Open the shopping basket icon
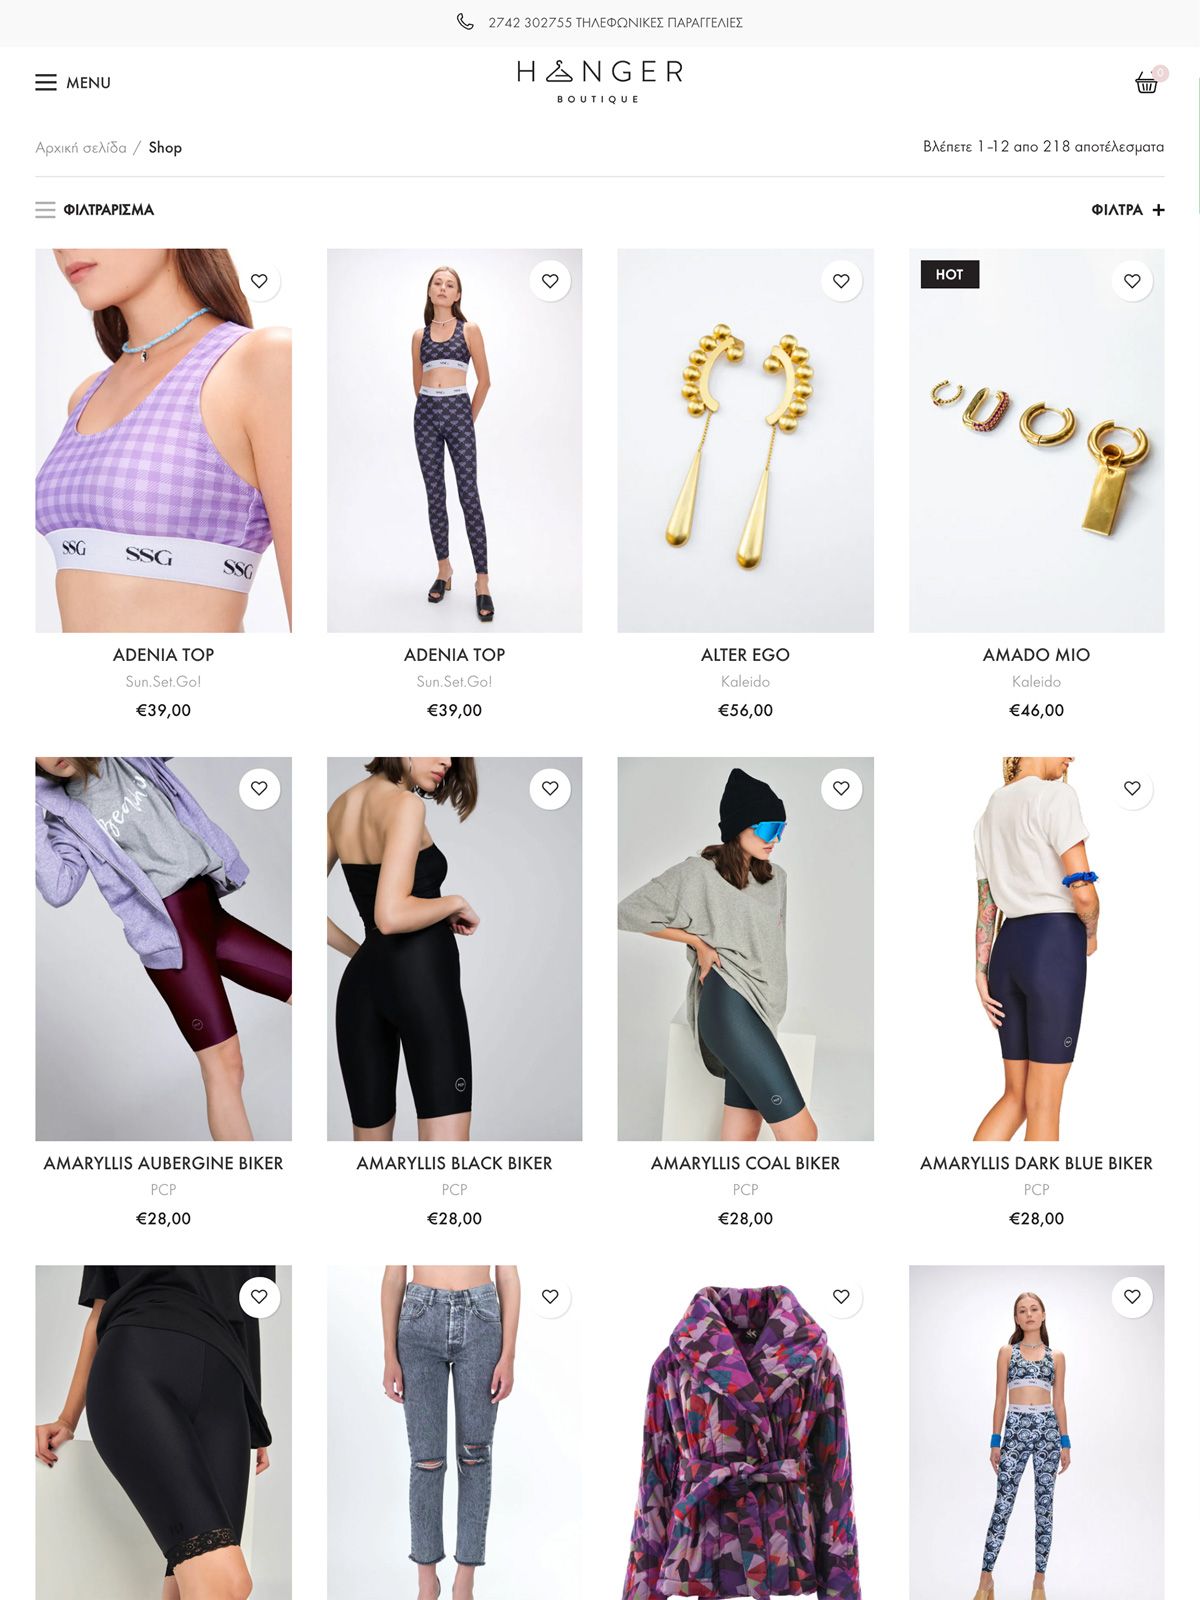The width and height of the screenshot is (1200, 1600). coord(1147,83)
